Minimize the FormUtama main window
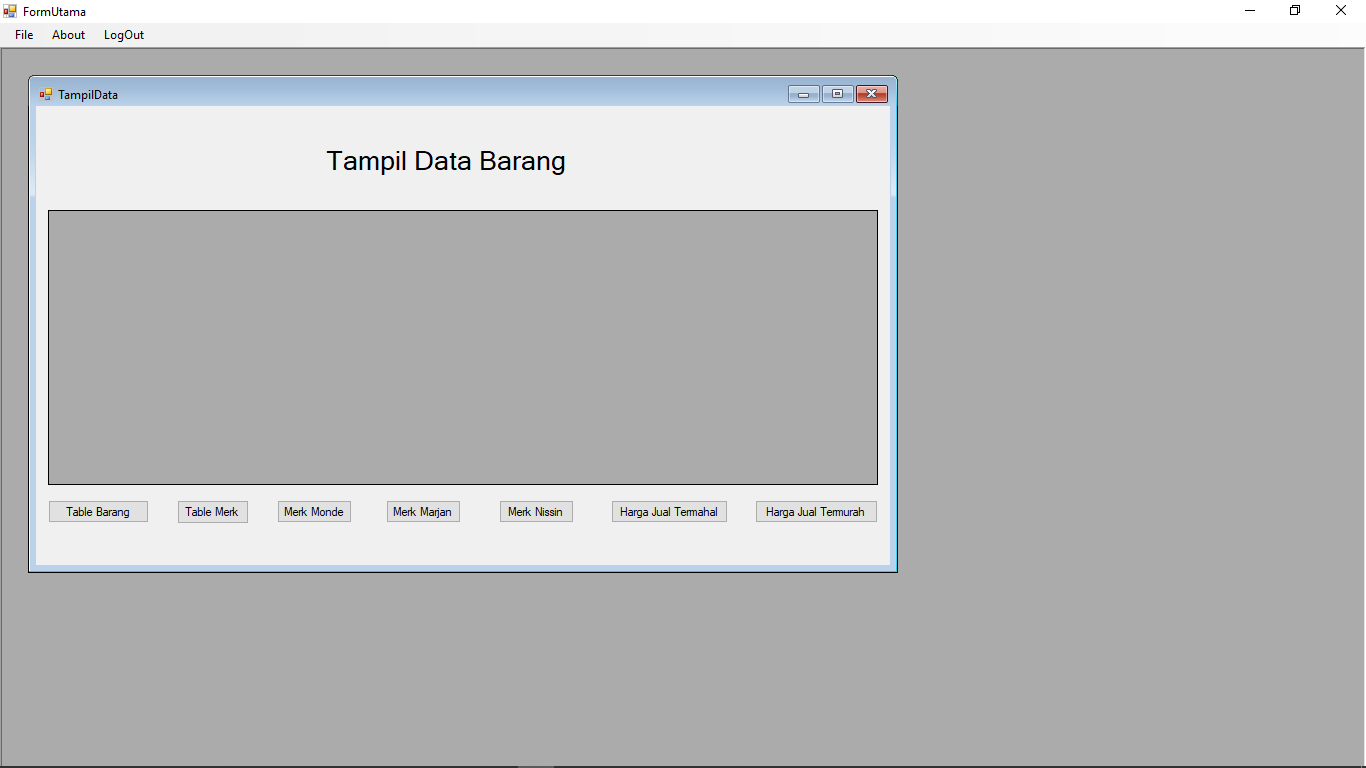Image resolution: width=1366 pixels, height=768 pixels. (x=1248, y=10)
